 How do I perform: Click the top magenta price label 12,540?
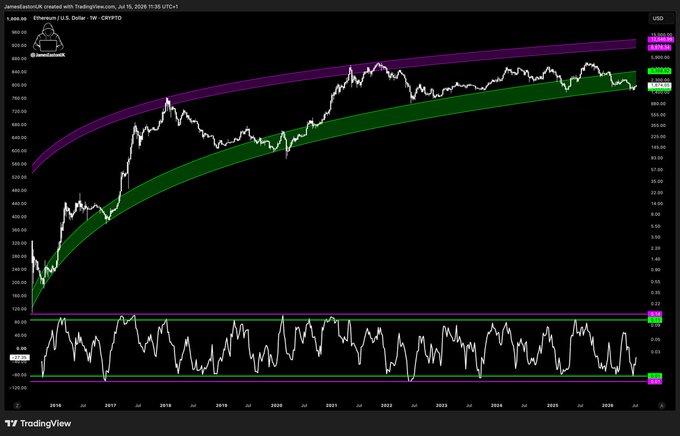coord(660,39)
